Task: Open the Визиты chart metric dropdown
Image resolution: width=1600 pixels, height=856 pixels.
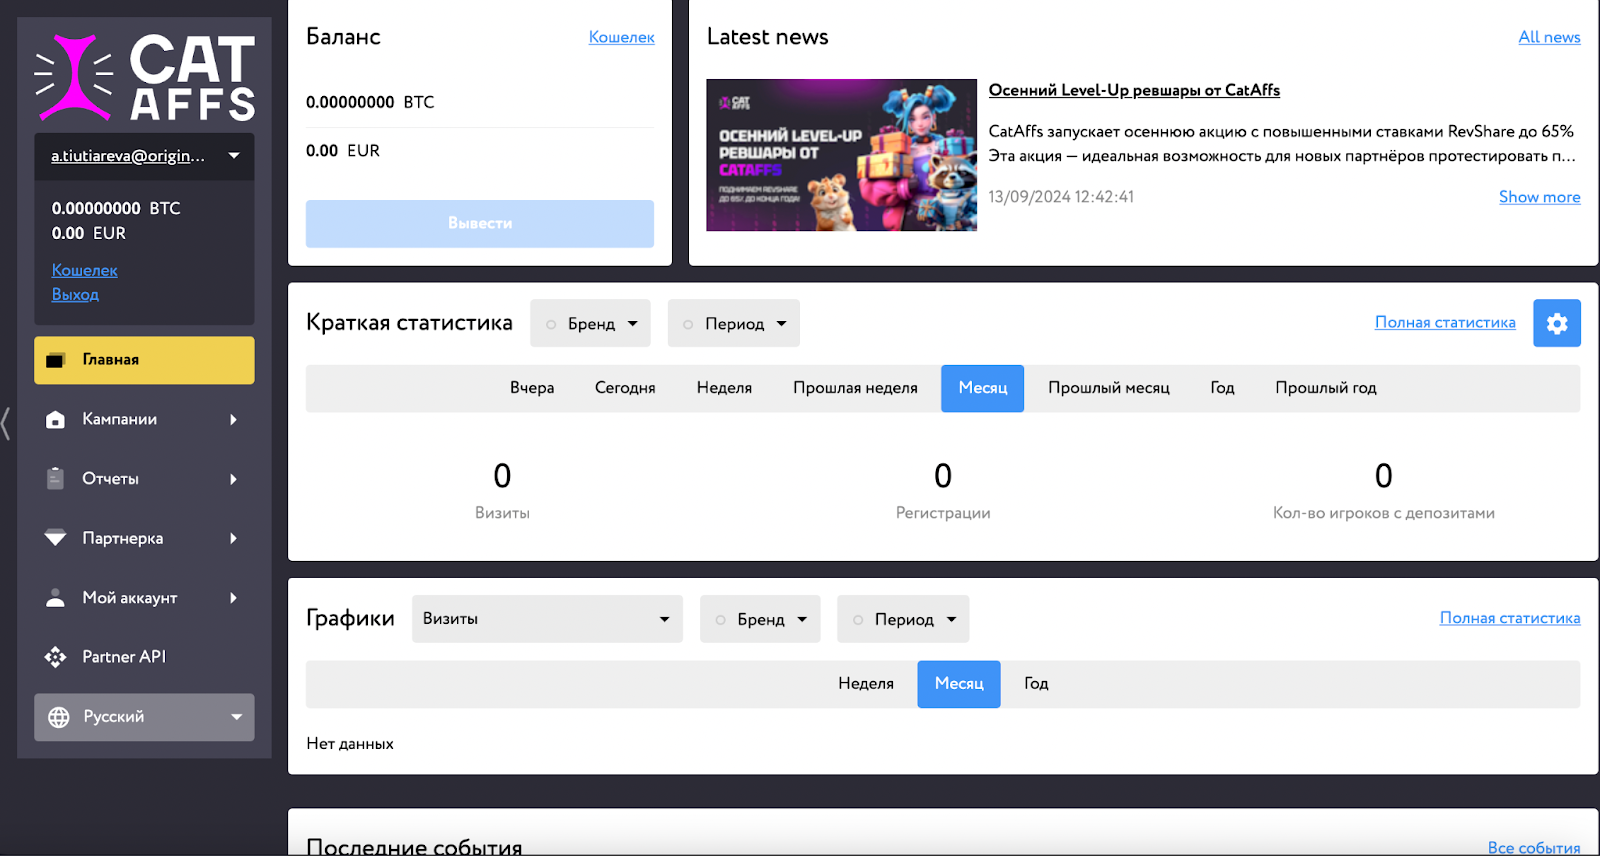Action: (x=546, y=619)
